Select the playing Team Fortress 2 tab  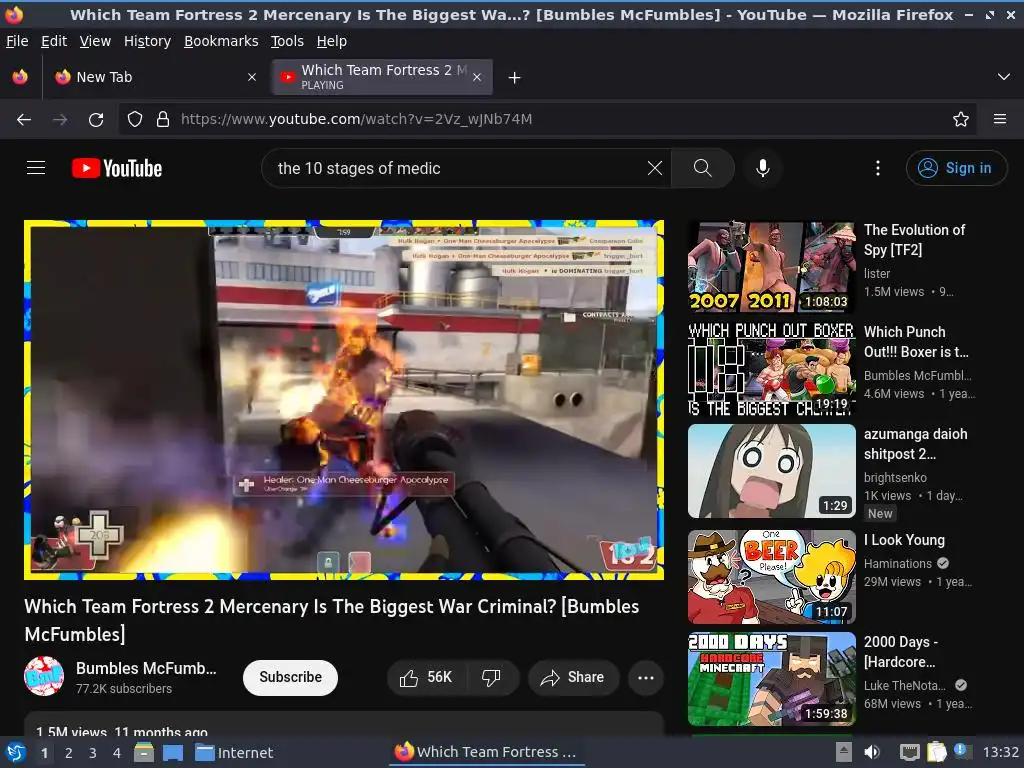coord(383,77)
